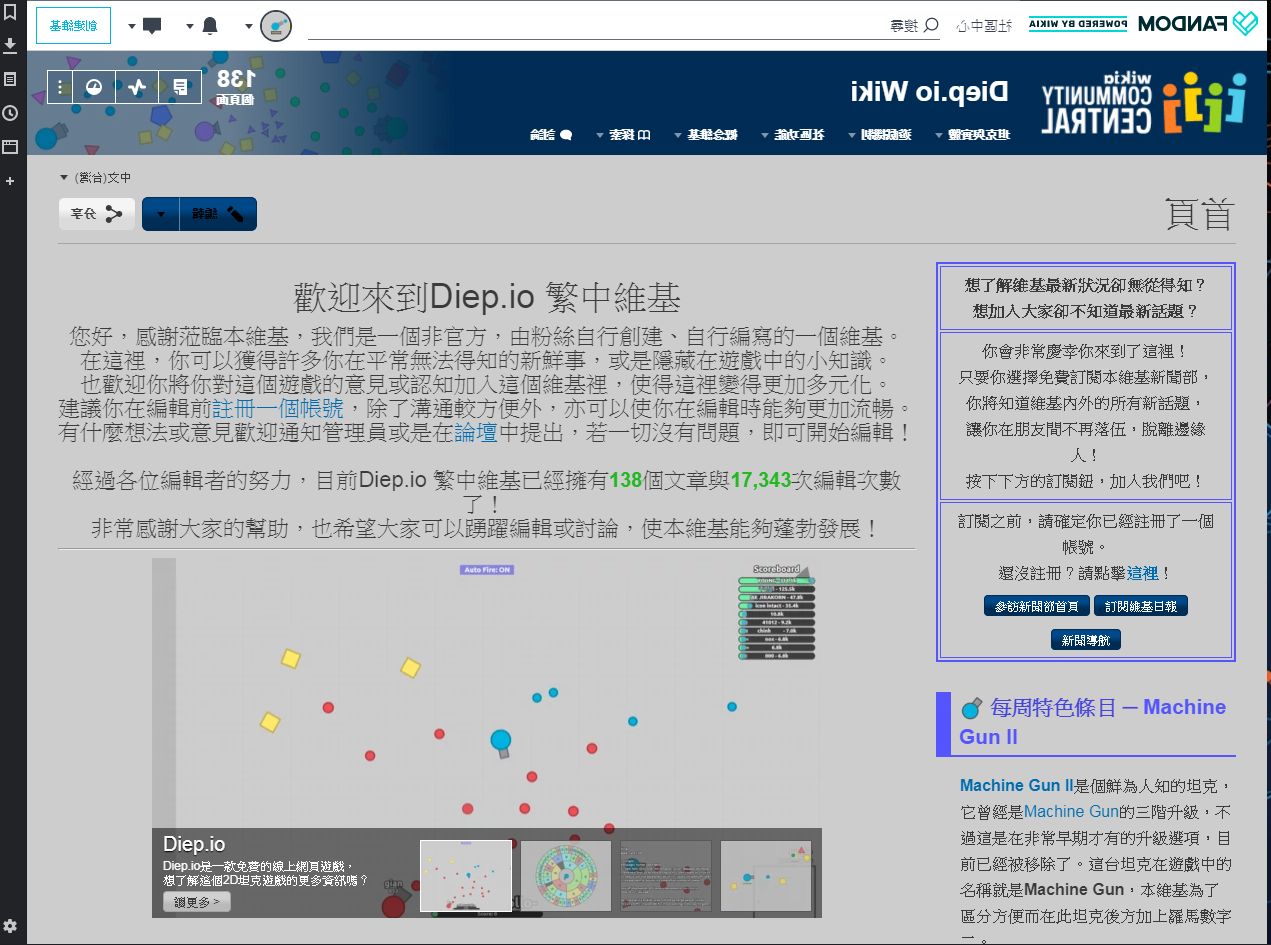The image size is (1271, 945).
Task: Click the Community Central logo
Action: pyautogui.click(x=1146, y=102)
